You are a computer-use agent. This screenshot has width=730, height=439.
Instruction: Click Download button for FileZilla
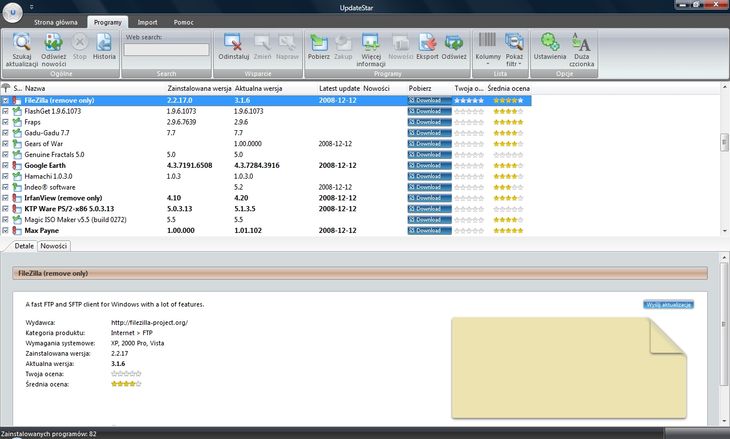coord(429,100)
